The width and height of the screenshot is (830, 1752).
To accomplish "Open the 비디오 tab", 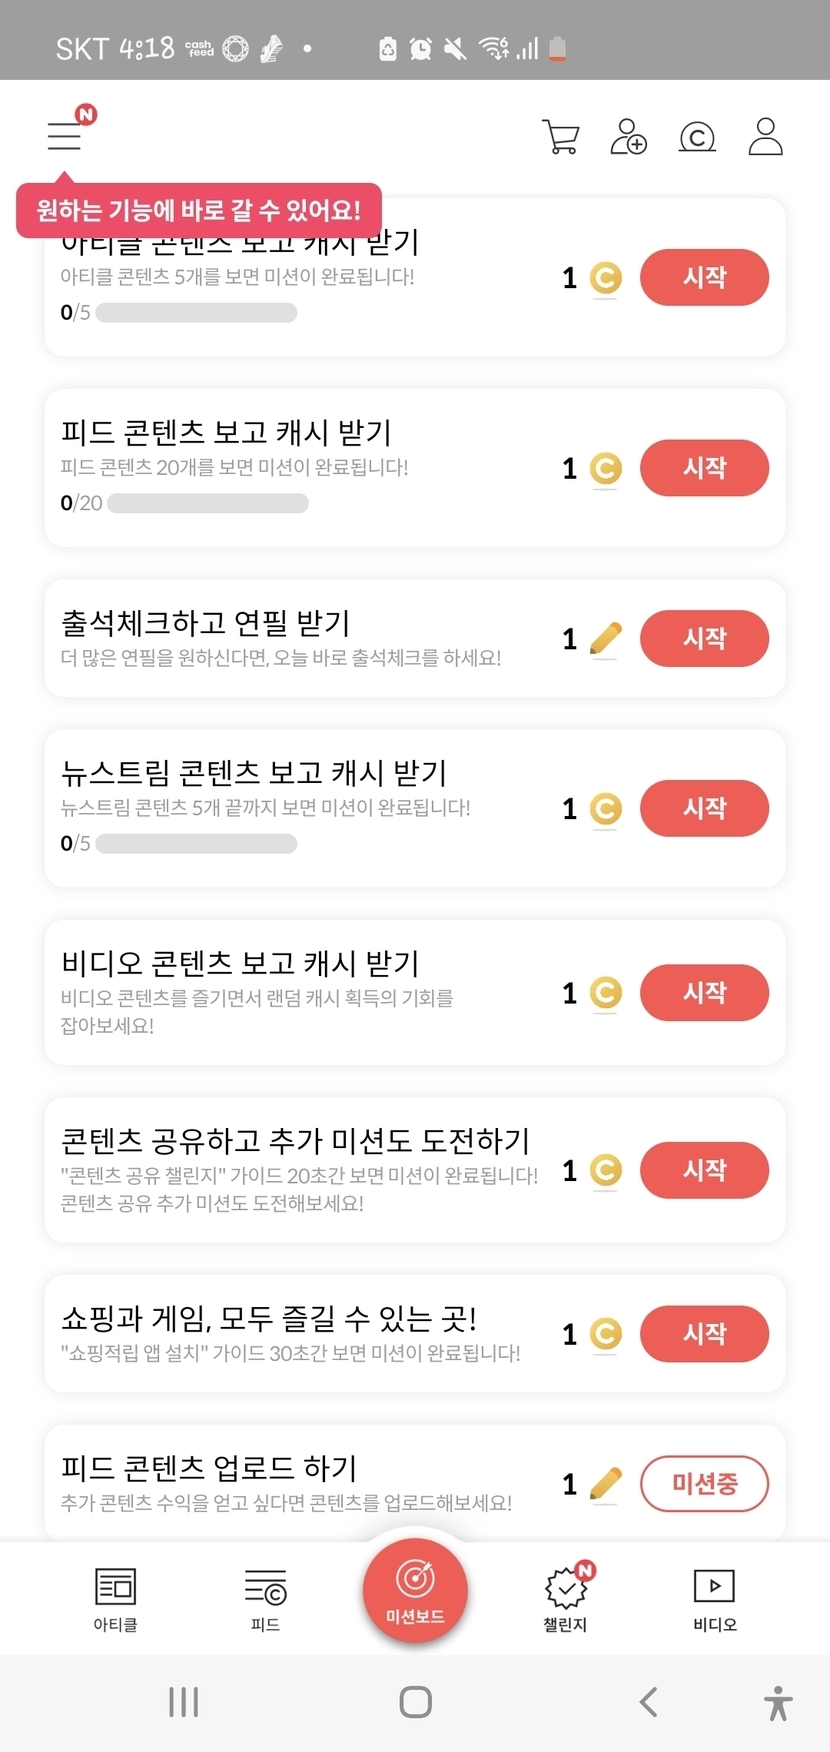I will point(714,1598).
